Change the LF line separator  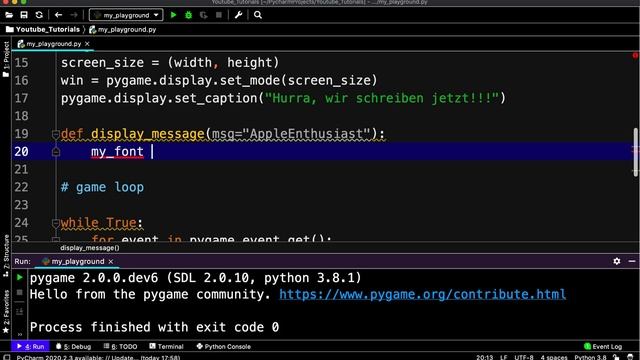click(x=504, y=358)
